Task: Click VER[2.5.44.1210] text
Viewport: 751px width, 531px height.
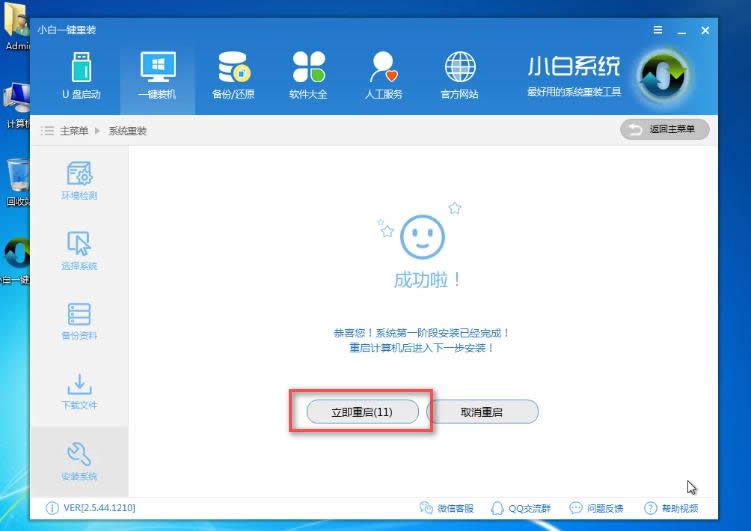Action: (x=99, y=508)
